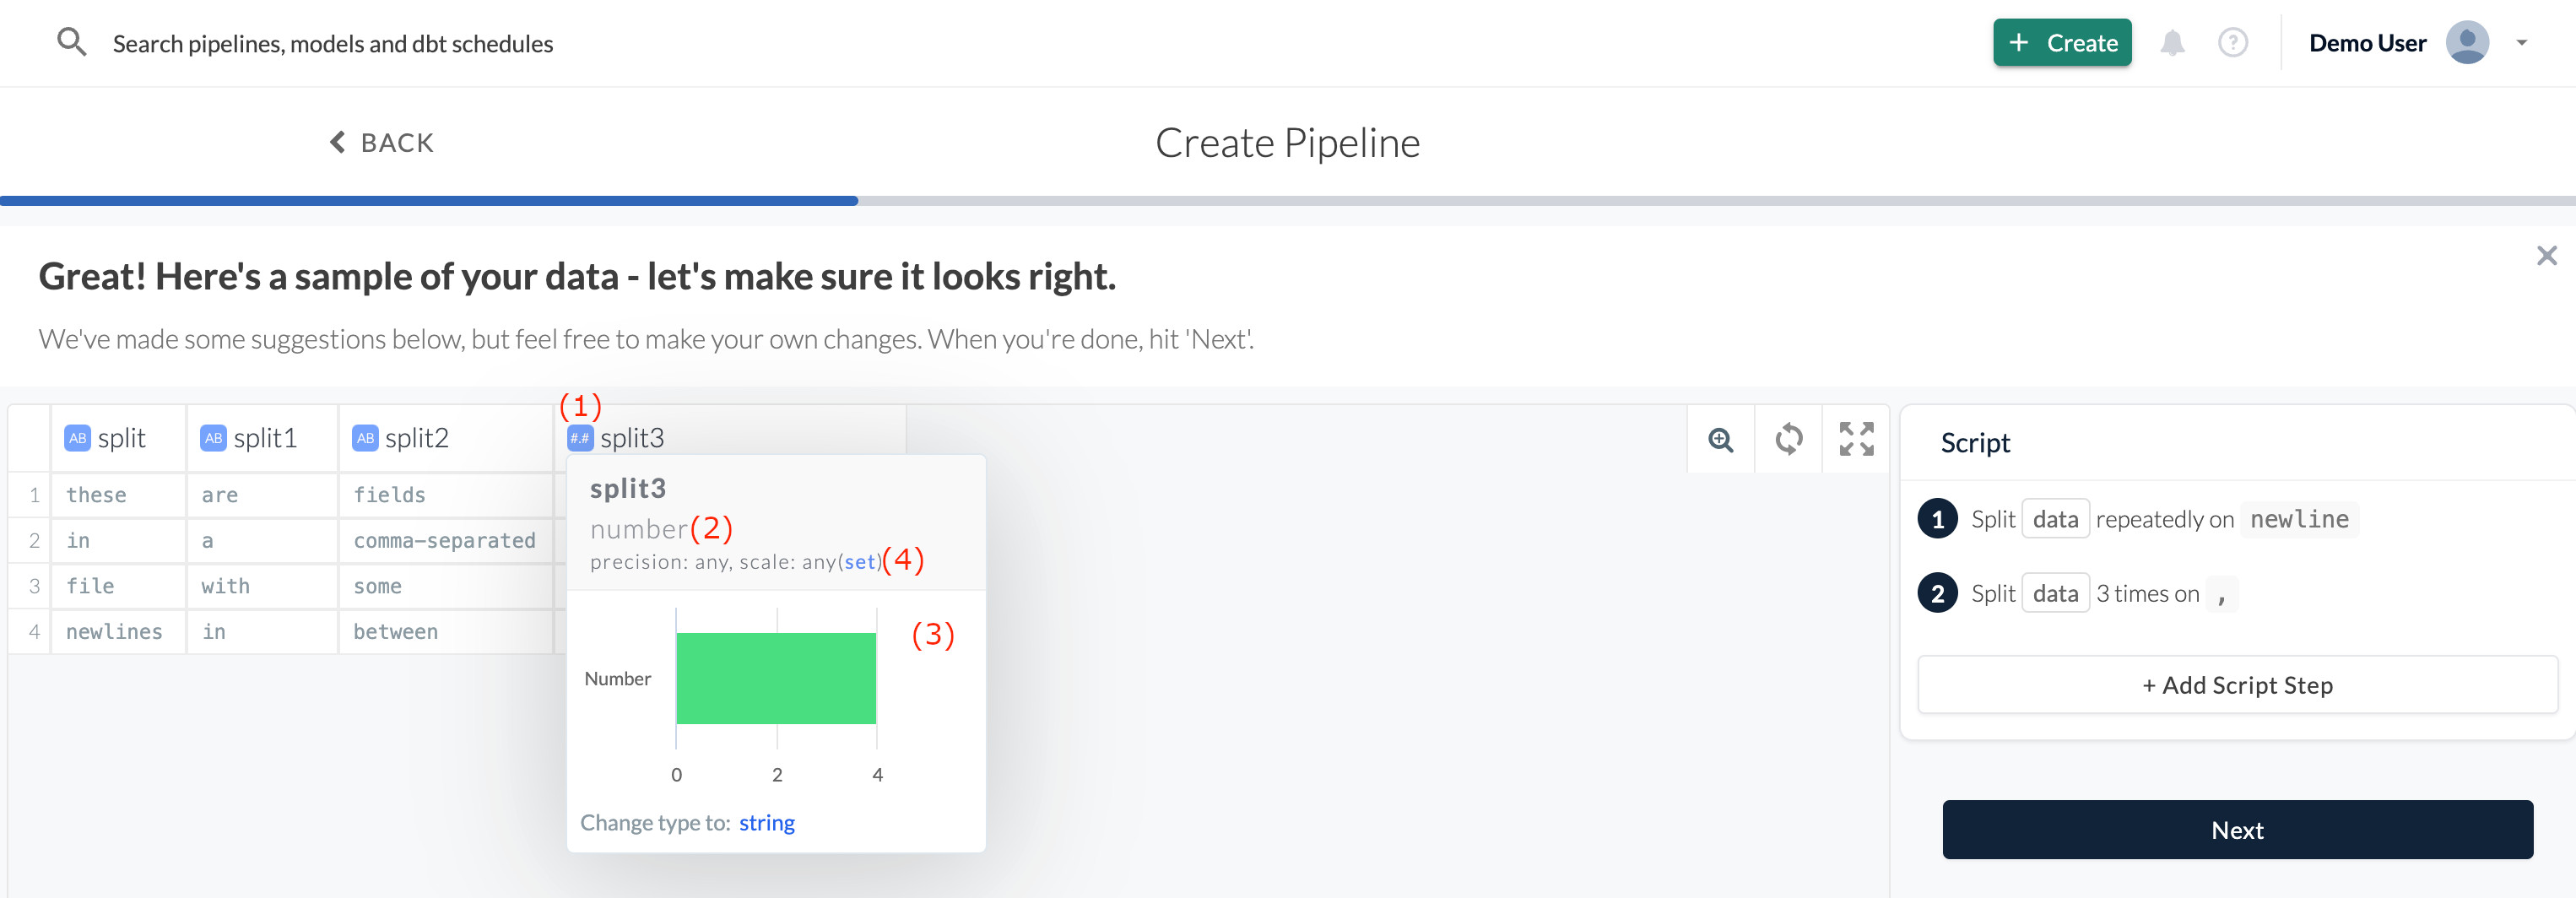2576x898 pixels.
Task: Click the zoom magnifier icon above table
Action: (1721, 439)
